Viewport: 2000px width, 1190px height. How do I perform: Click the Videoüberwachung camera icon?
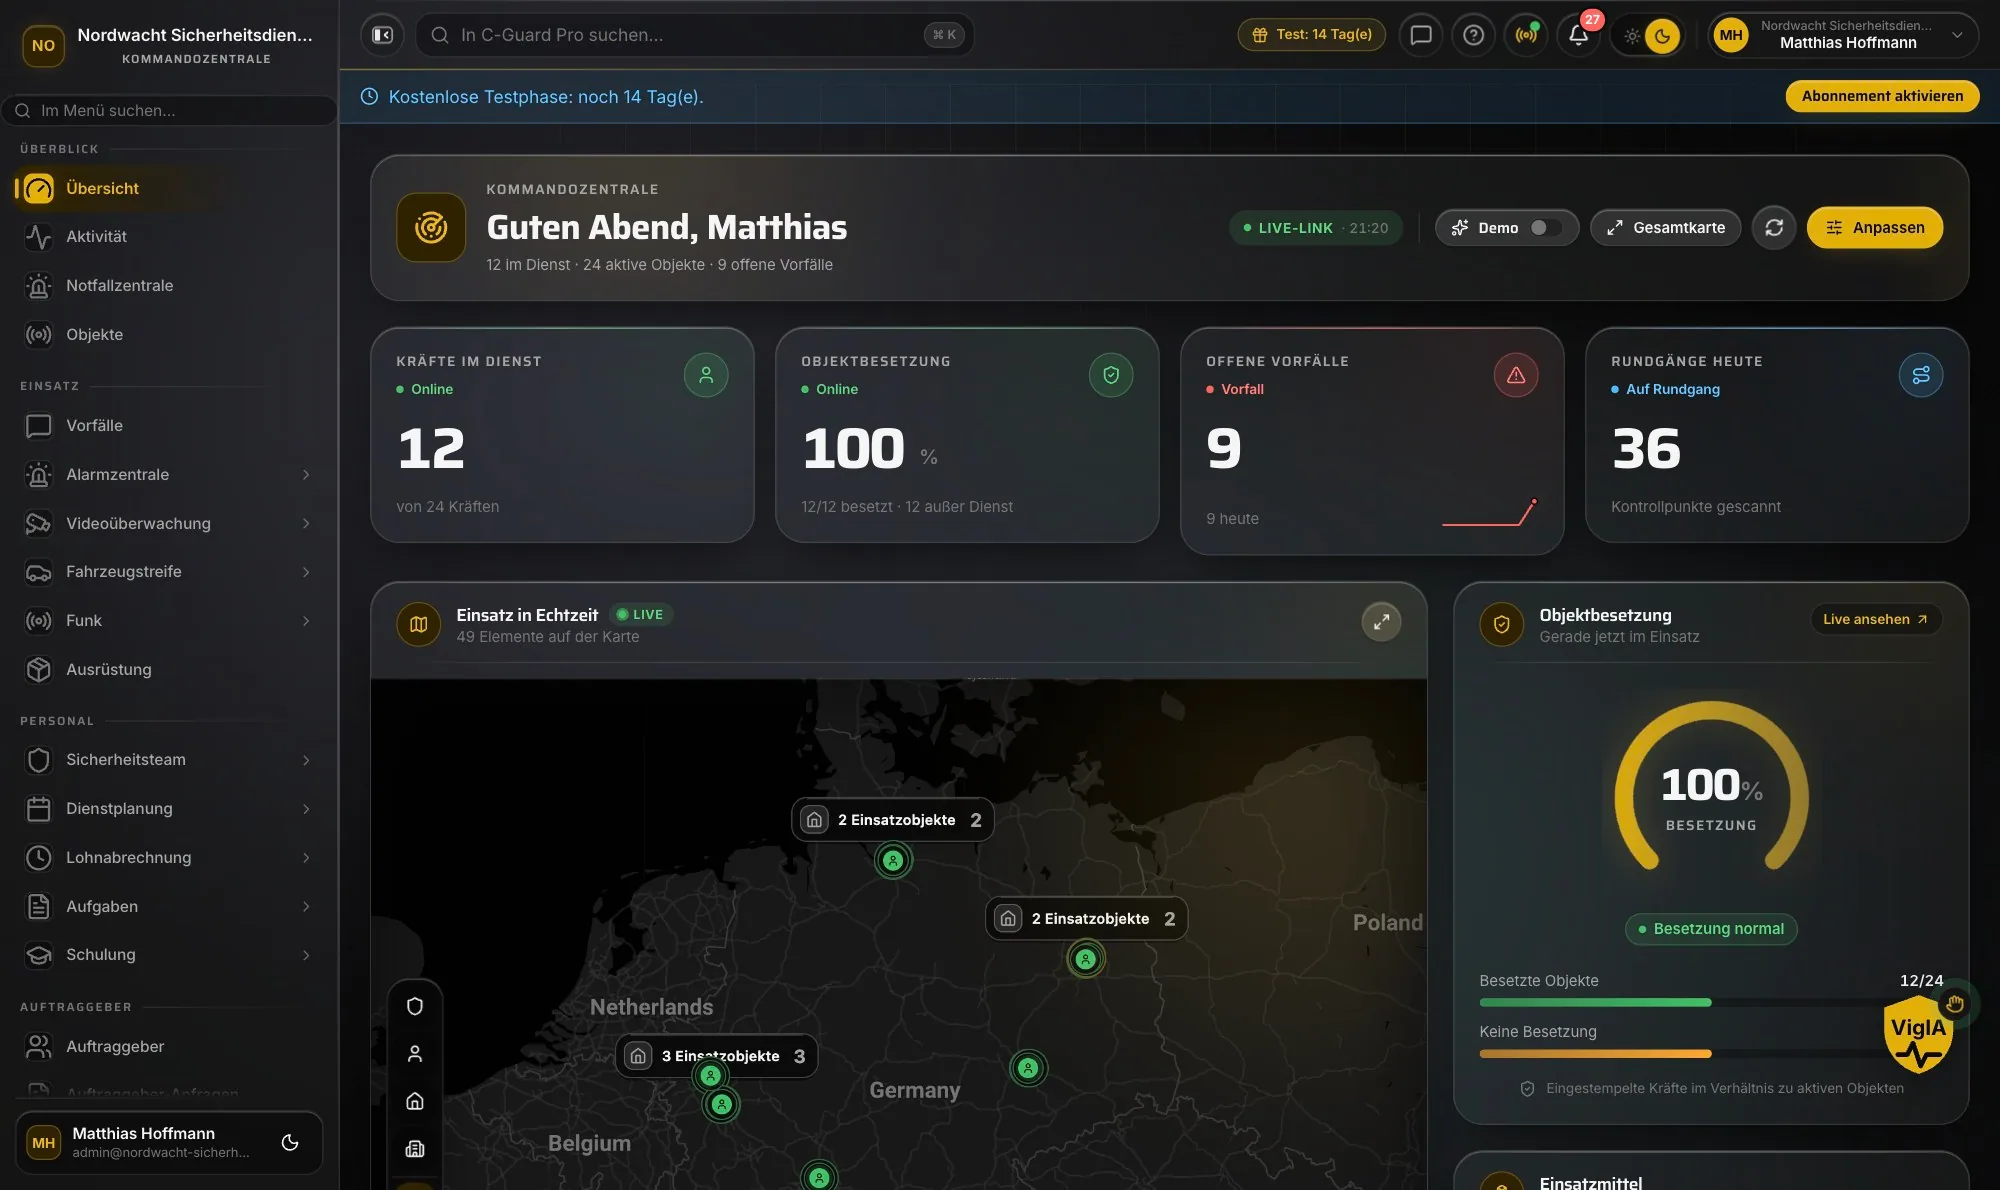38,524
